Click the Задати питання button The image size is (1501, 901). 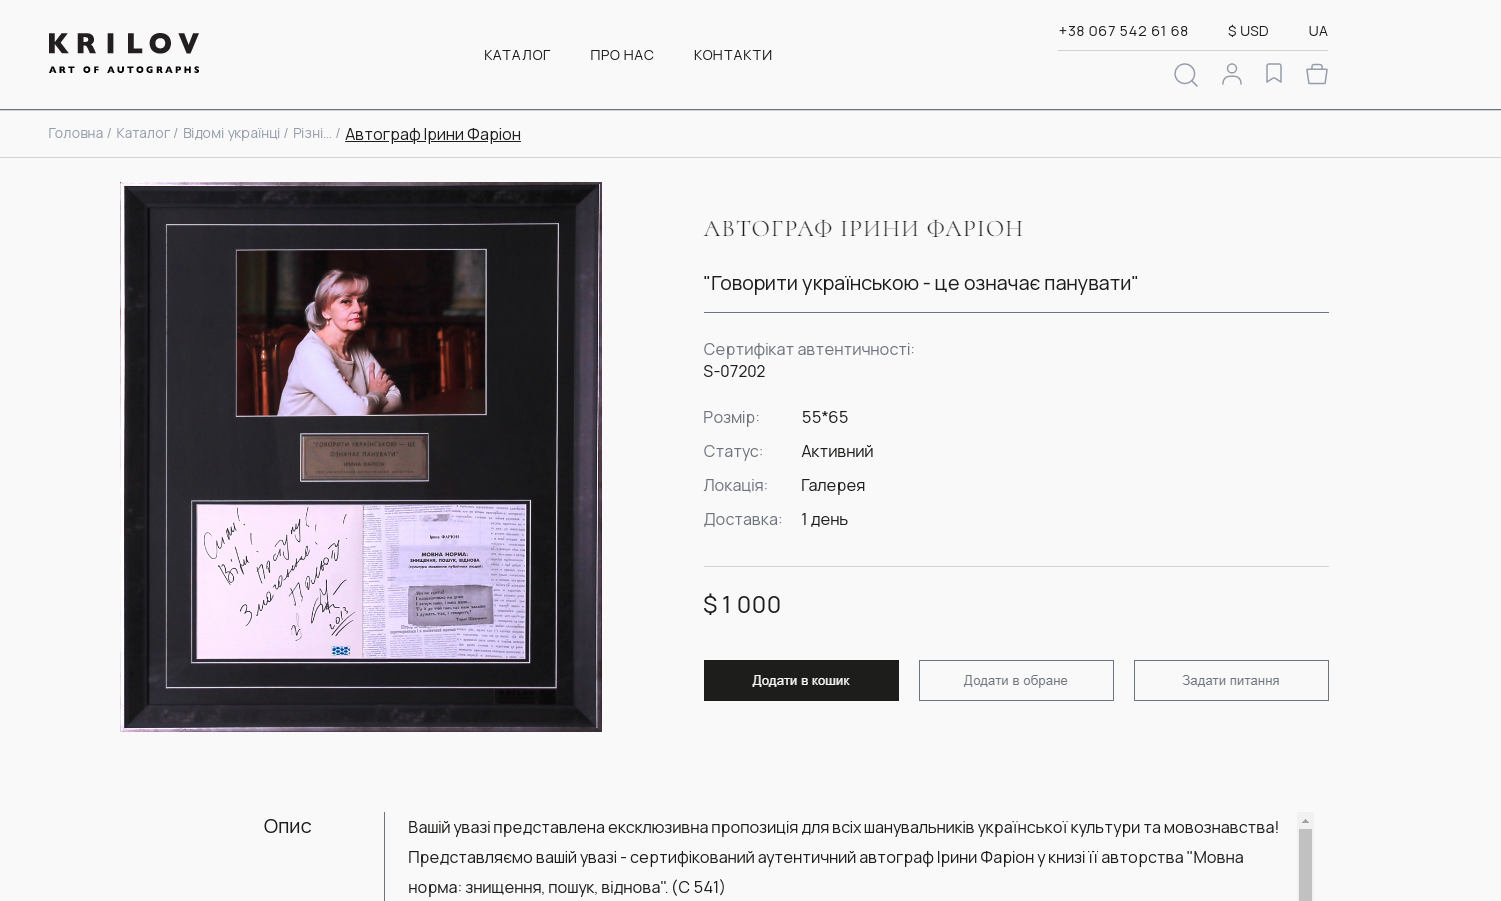tap(1231, 680)
